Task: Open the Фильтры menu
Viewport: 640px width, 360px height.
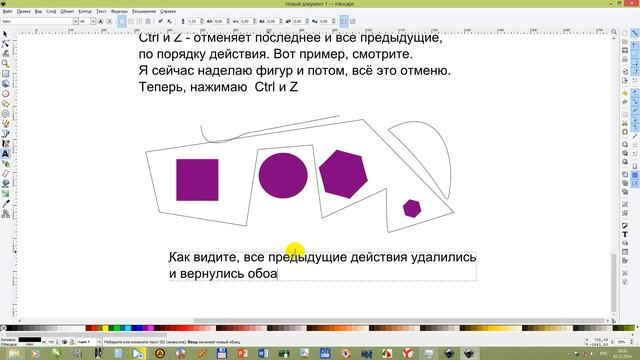Action: [x=119, y=11]
